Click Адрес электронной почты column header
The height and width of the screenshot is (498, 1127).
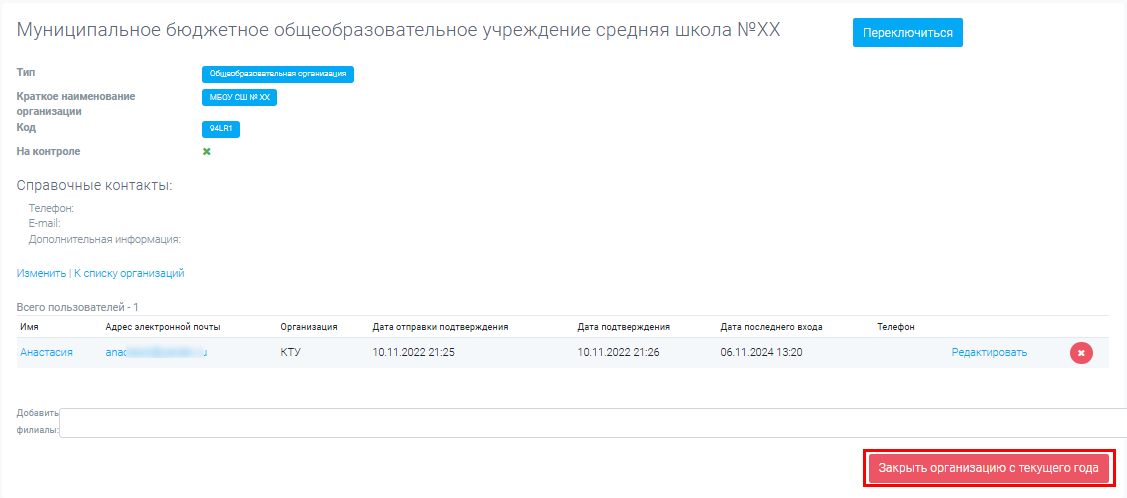click(162, 327)
